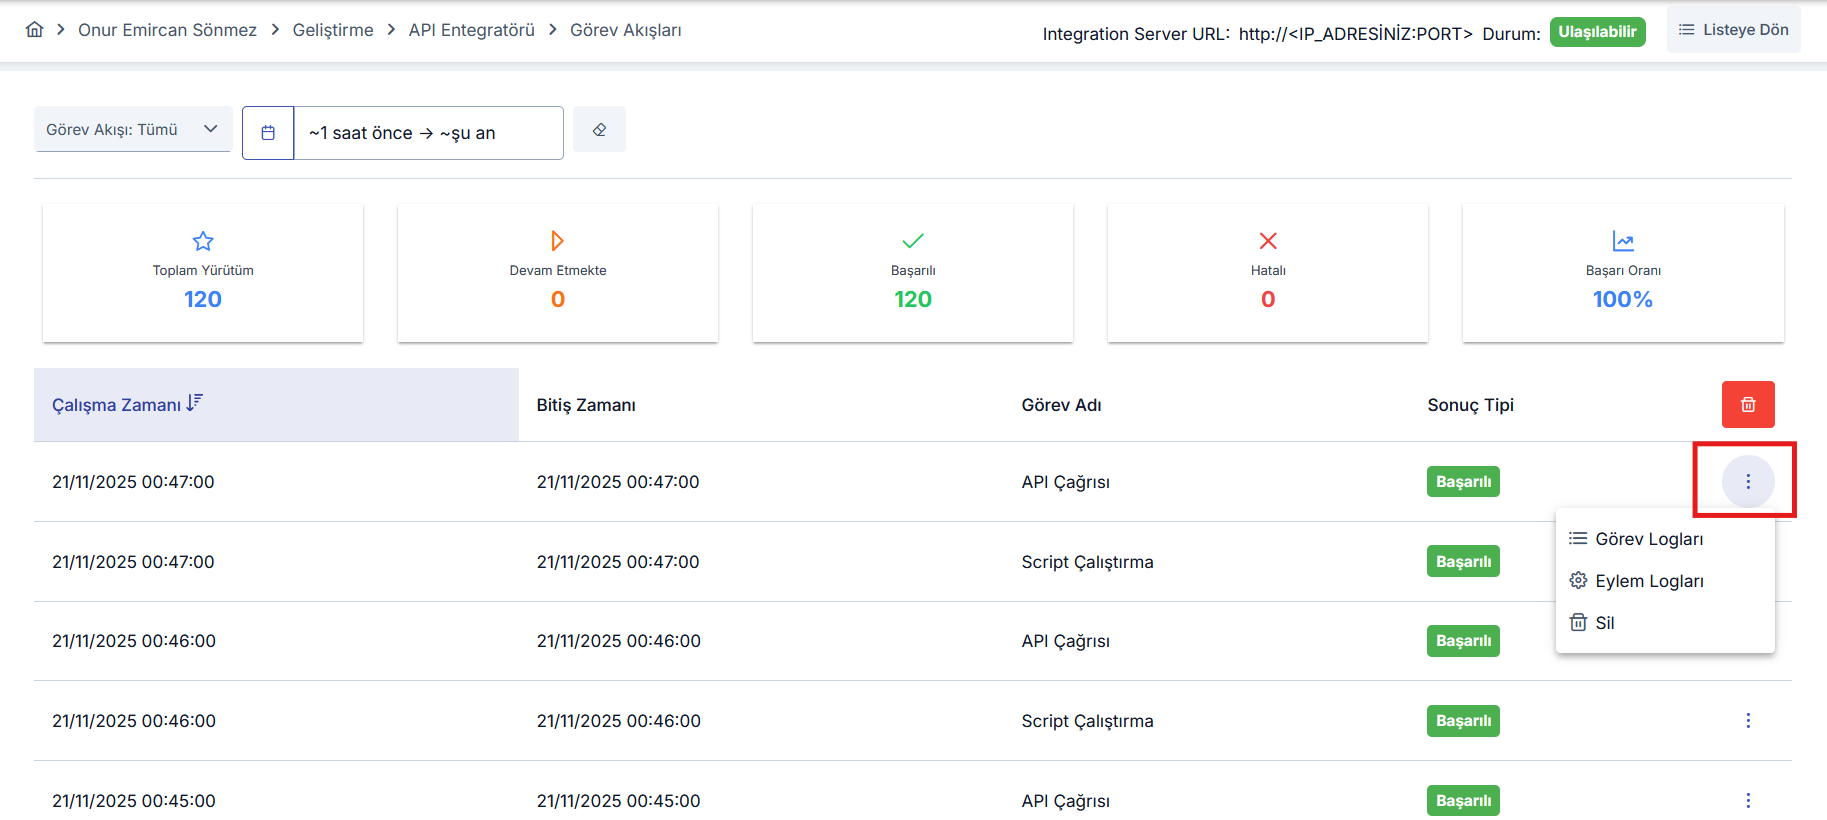
Task: Select Görev Logları from the context menu
Action: pyautogui.click(x=1648, y=539)
